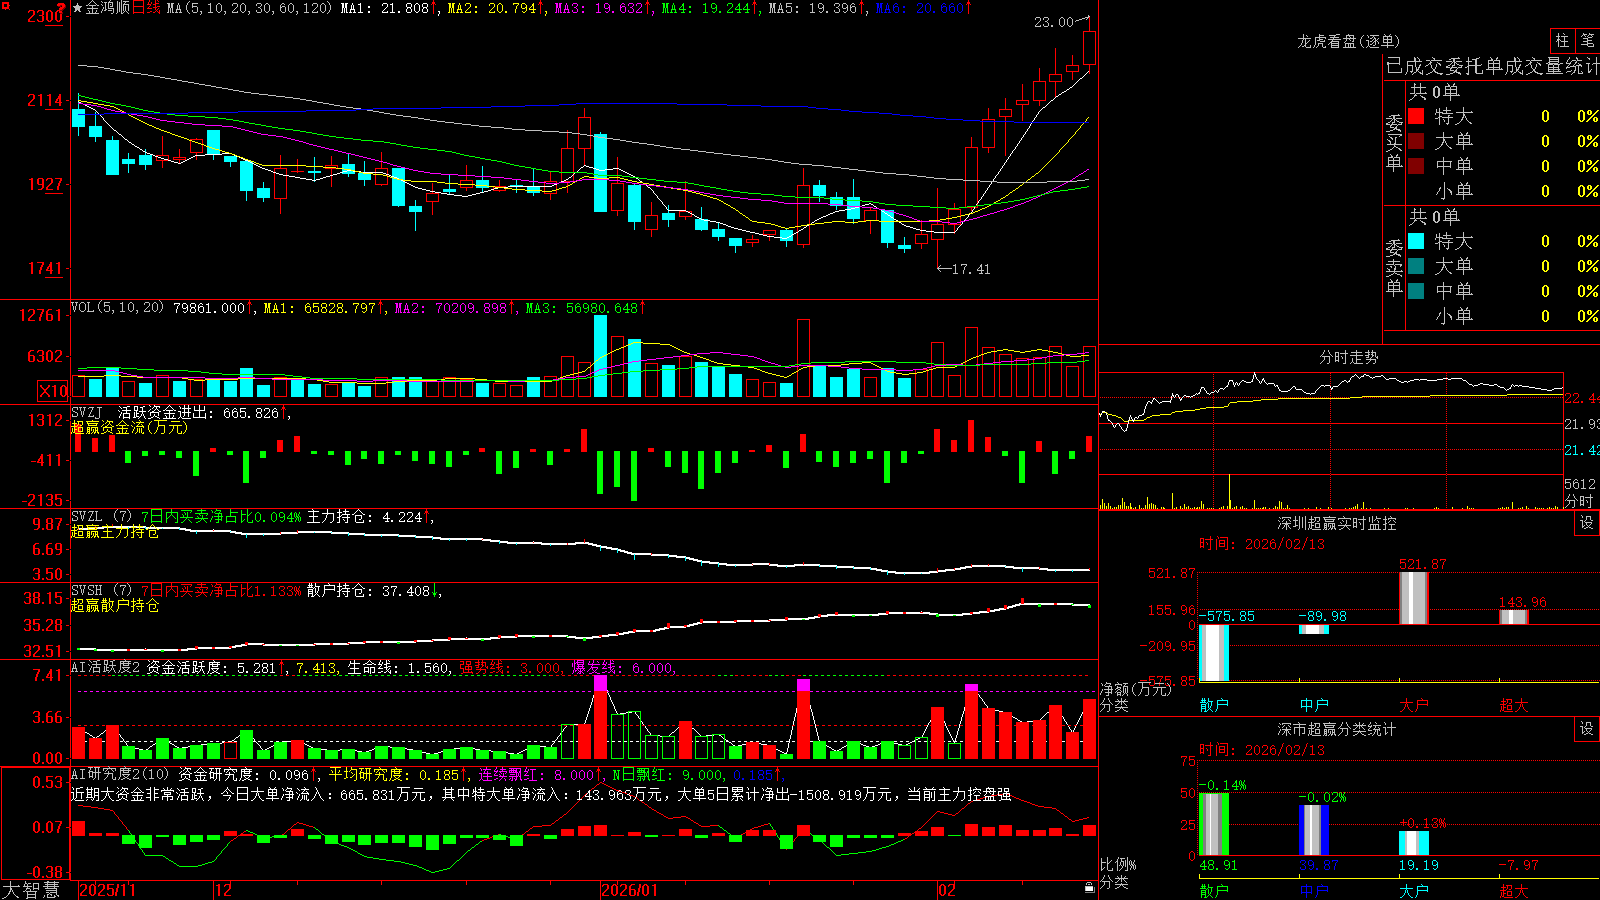Click the 超赢资金流(万元) label
The image size is (1600, 900).
coord(129,427)
